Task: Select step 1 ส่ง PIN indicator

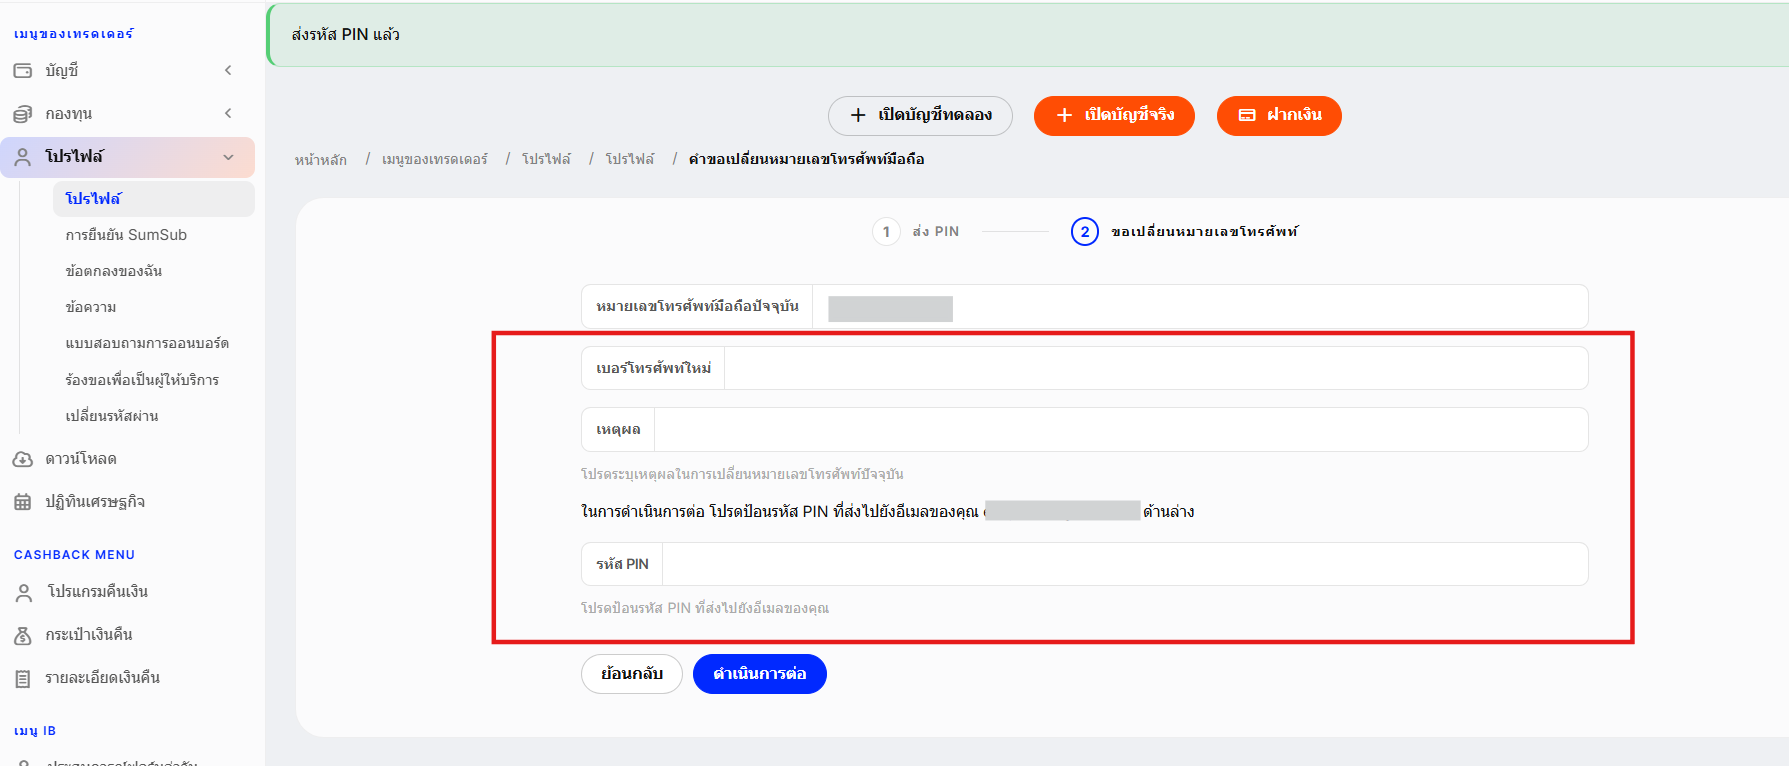Action: pyautogui.click(x=916, y=232)
